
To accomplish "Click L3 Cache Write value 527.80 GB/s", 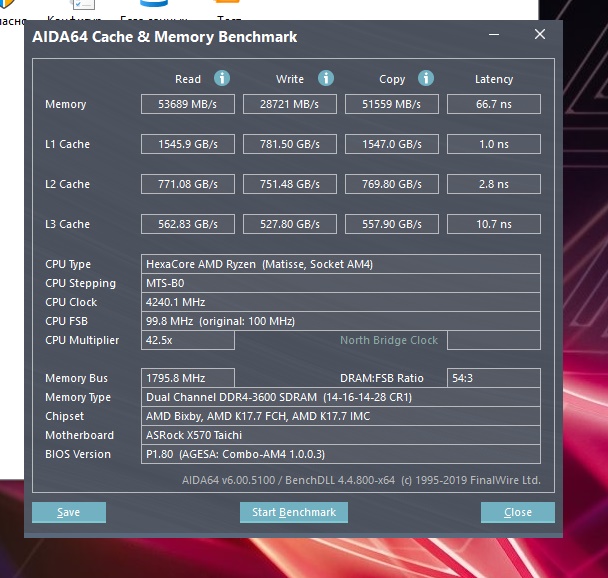I will (x=290, y=224).
